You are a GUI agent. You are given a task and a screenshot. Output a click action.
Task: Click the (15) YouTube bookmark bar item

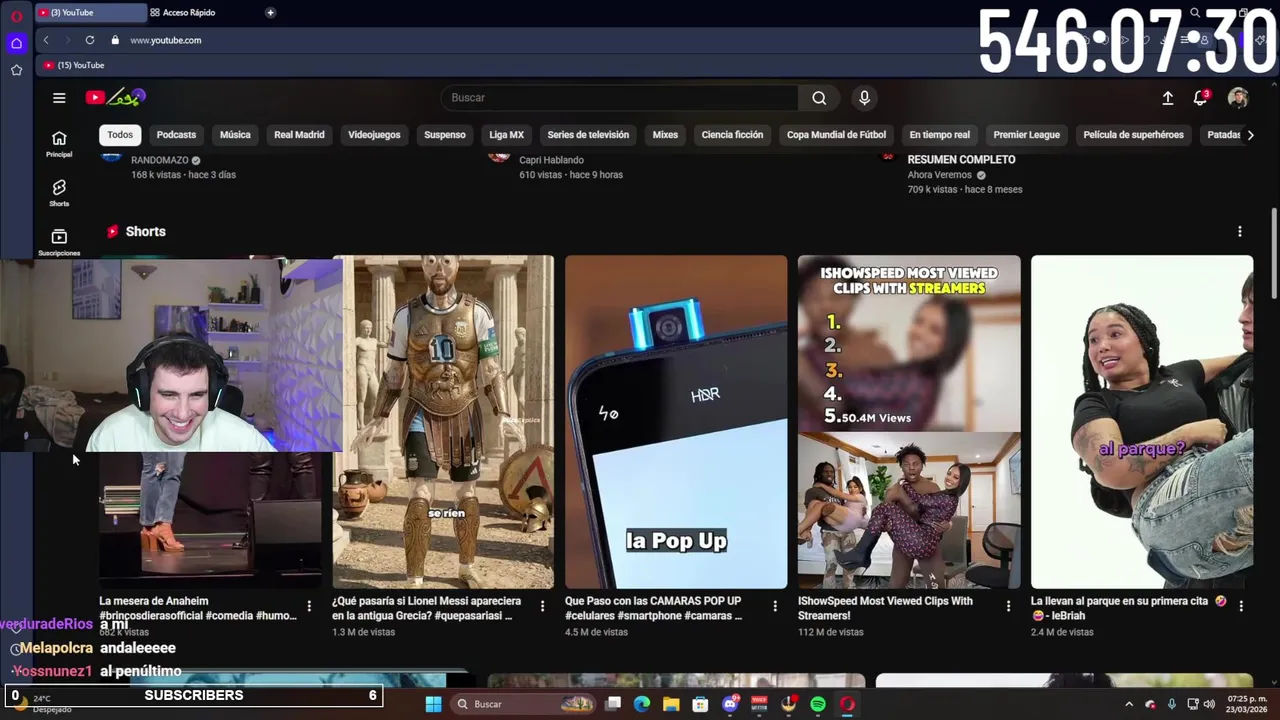point(74,65)
